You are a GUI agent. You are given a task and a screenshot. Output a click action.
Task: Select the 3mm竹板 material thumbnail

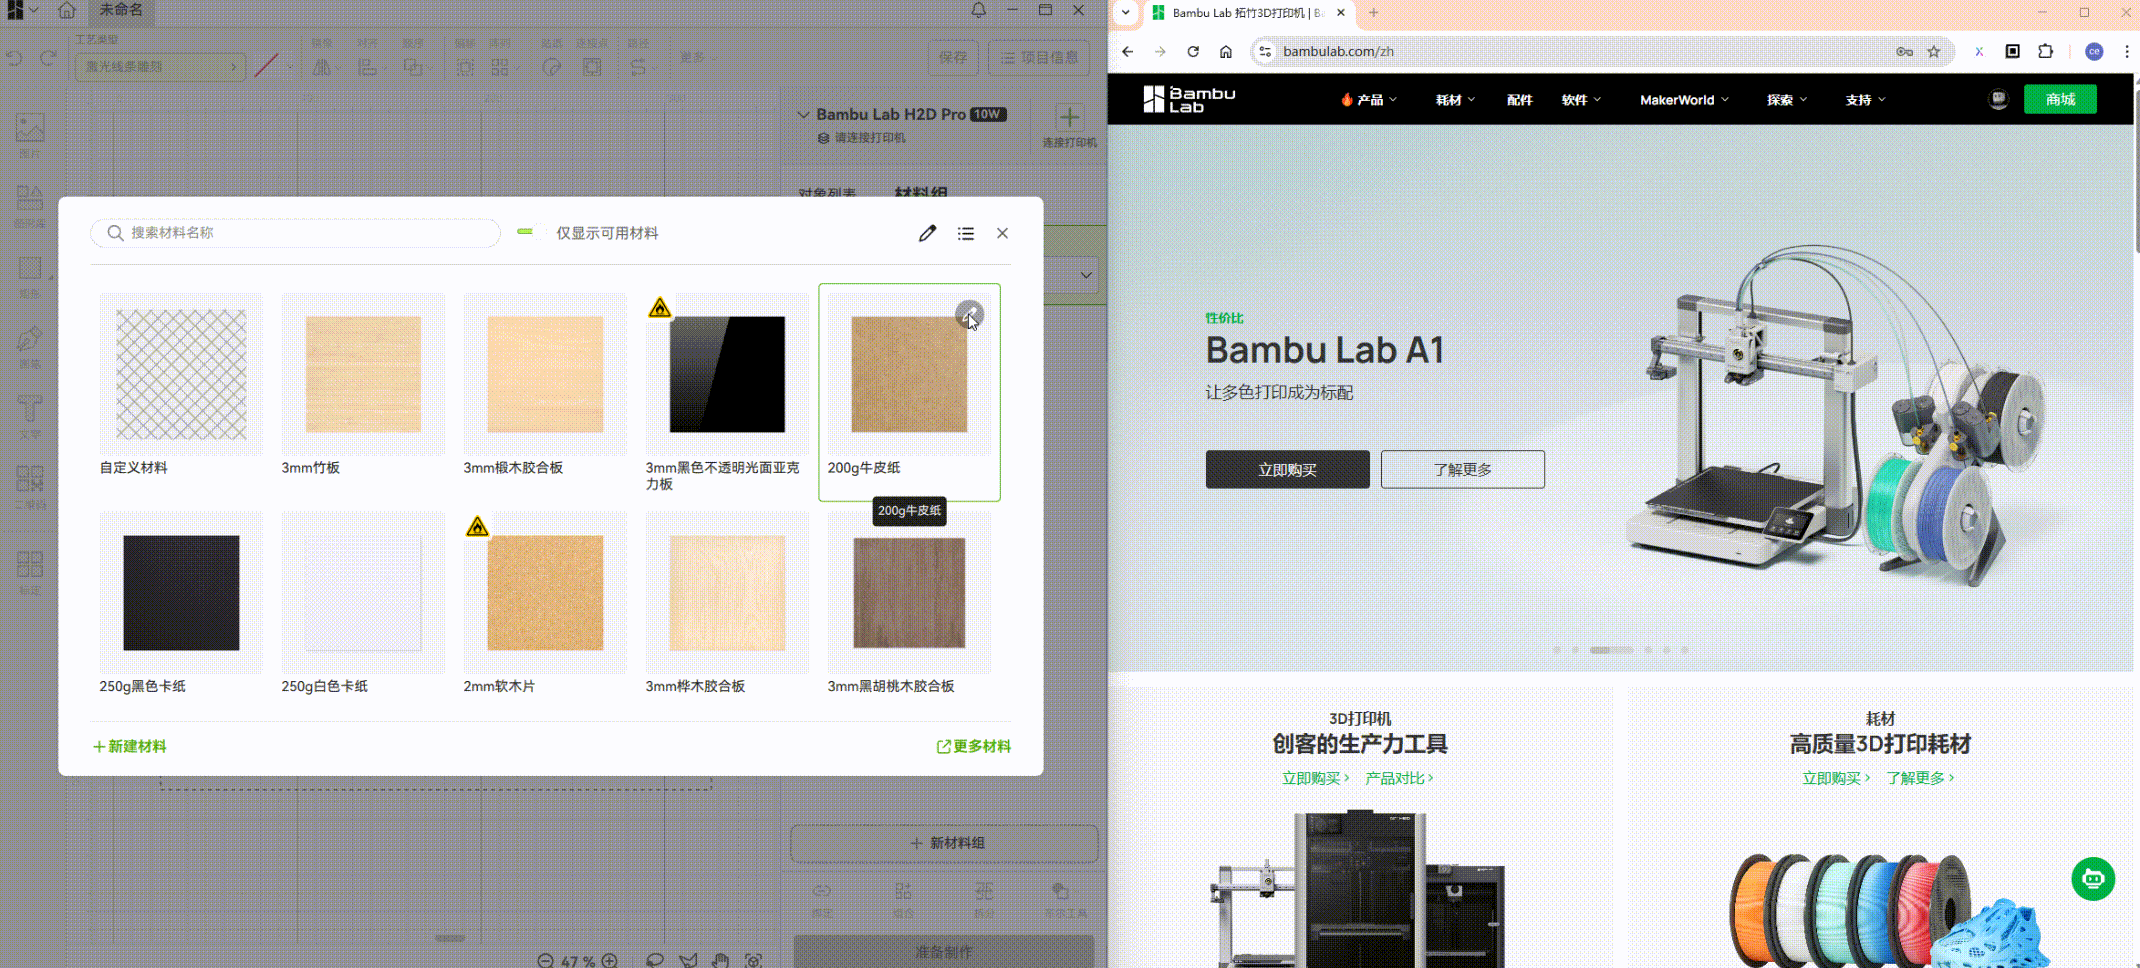363,374
